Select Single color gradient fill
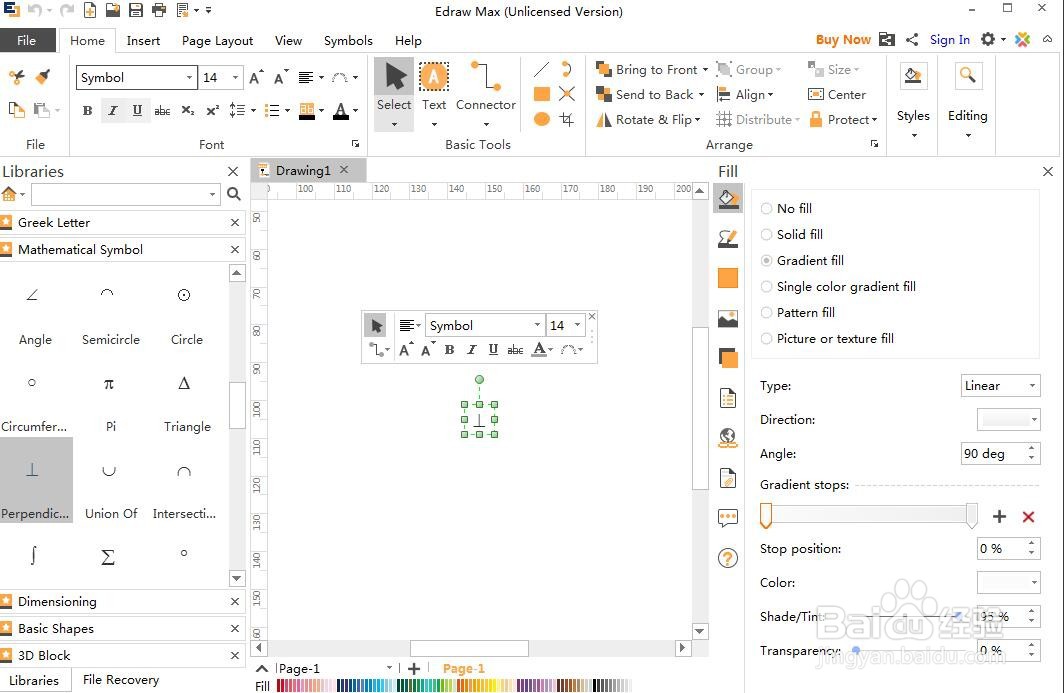 [x=838, y=286]
